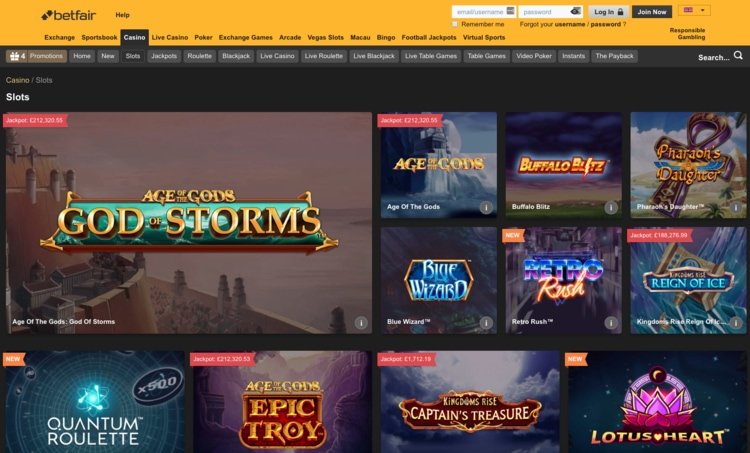This screenshot has width=750, height=453.
Task: Click the Log In button
Action: click(x=608, y=11)
